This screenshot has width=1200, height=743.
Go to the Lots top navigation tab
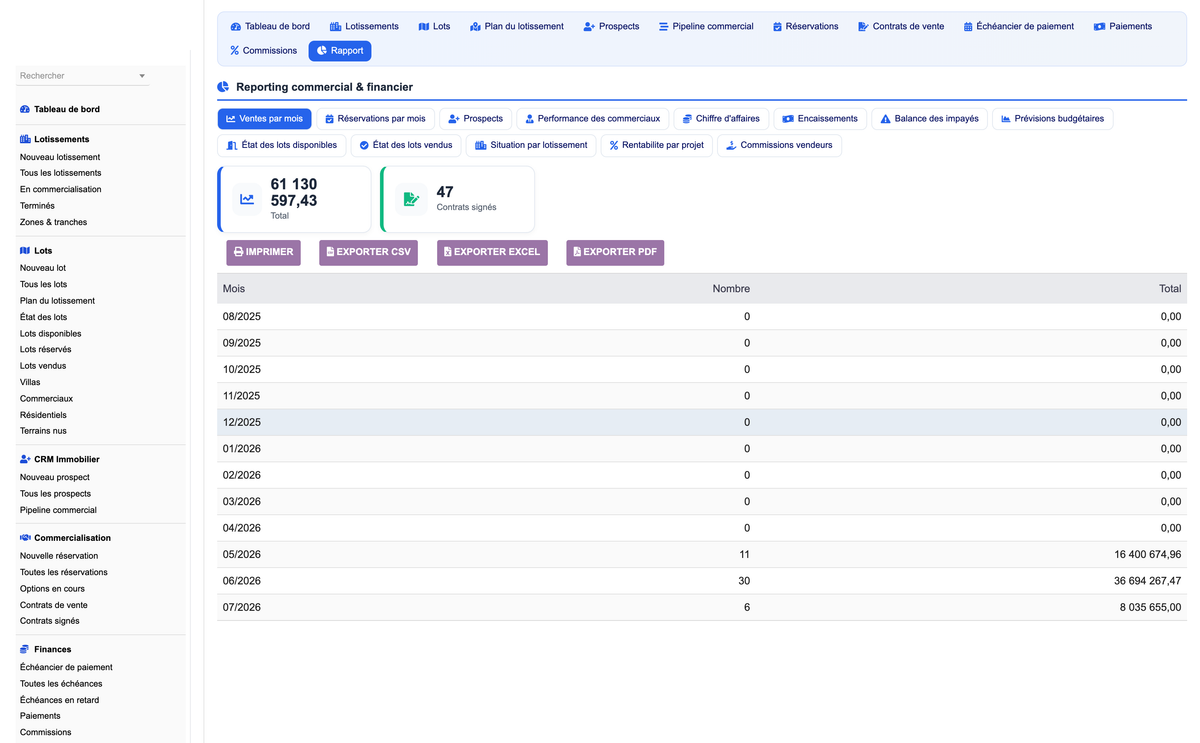[x=434, y=26]
